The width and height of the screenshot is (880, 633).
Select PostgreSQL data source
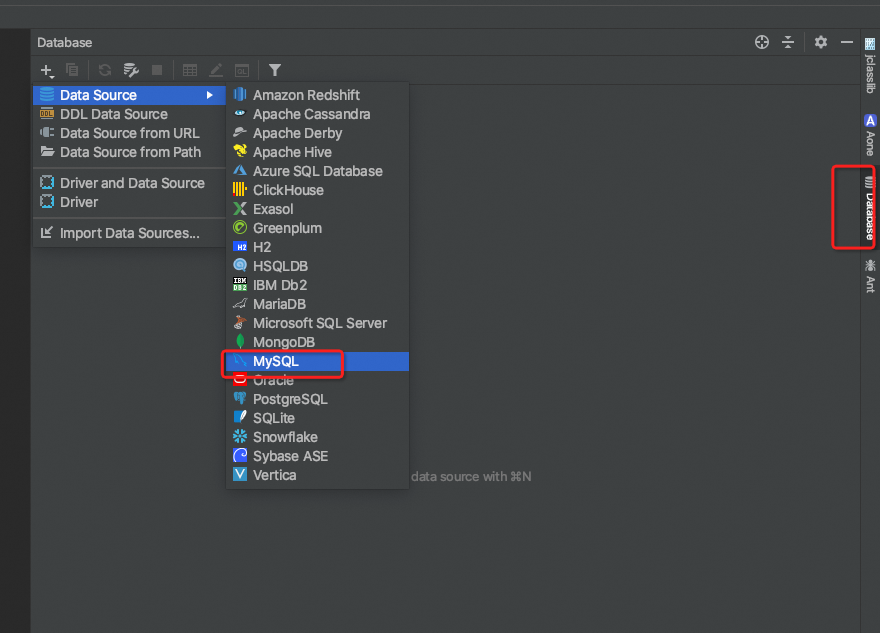click(318, 400)
